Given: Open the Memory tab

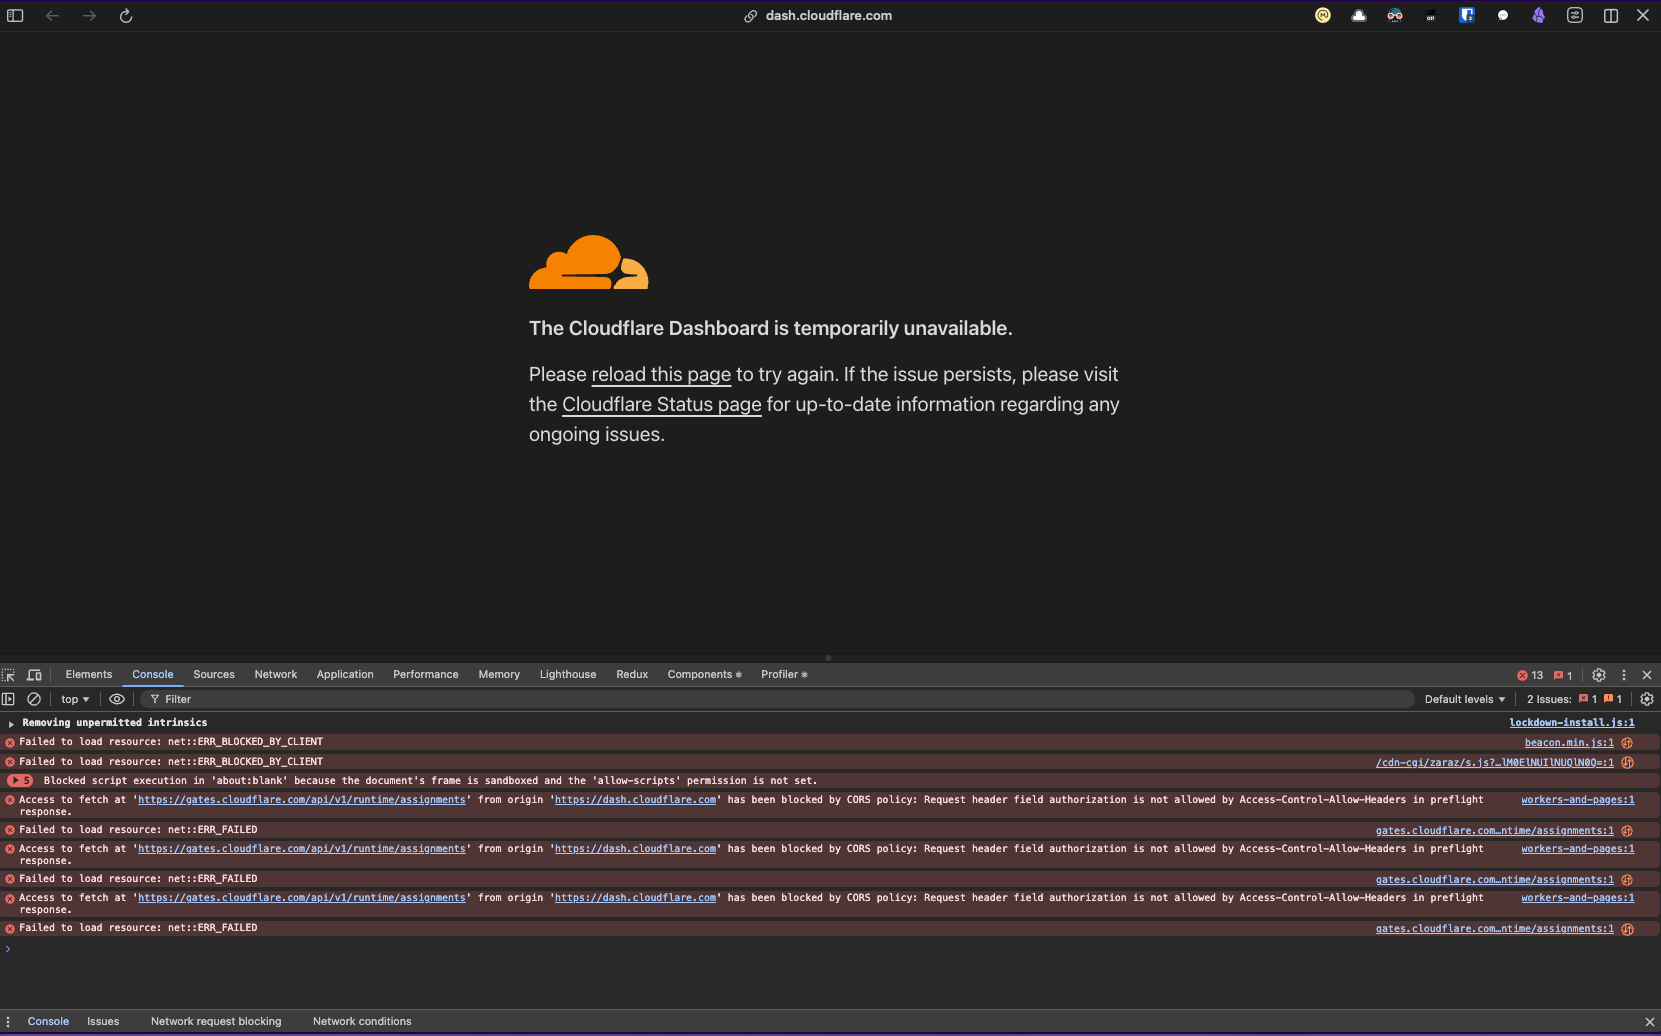Looking at the screenshot, I should (x=499, y=675).
